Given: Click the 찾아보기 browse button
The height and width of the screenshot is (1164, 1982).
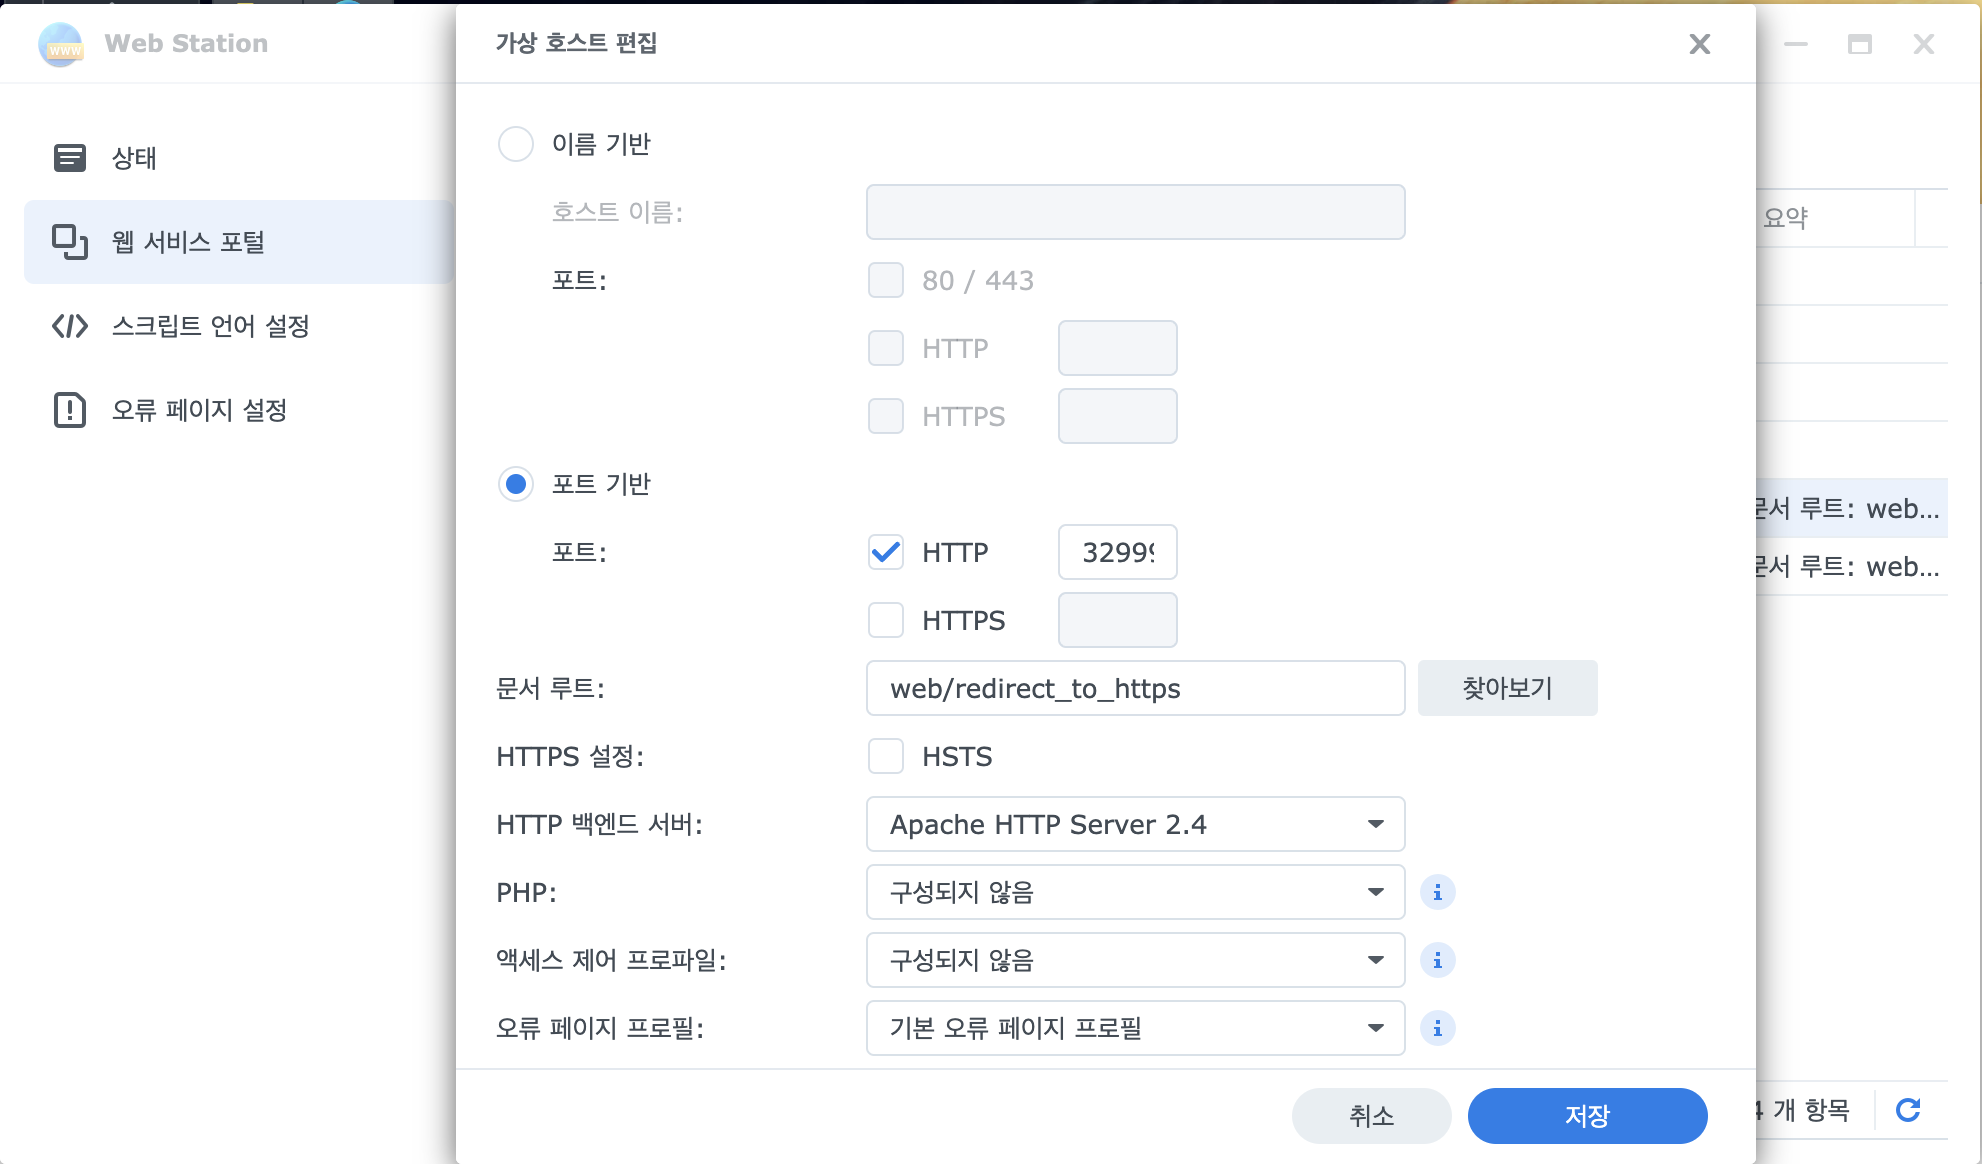Looking at the screenshot, I should [1507, 688].
